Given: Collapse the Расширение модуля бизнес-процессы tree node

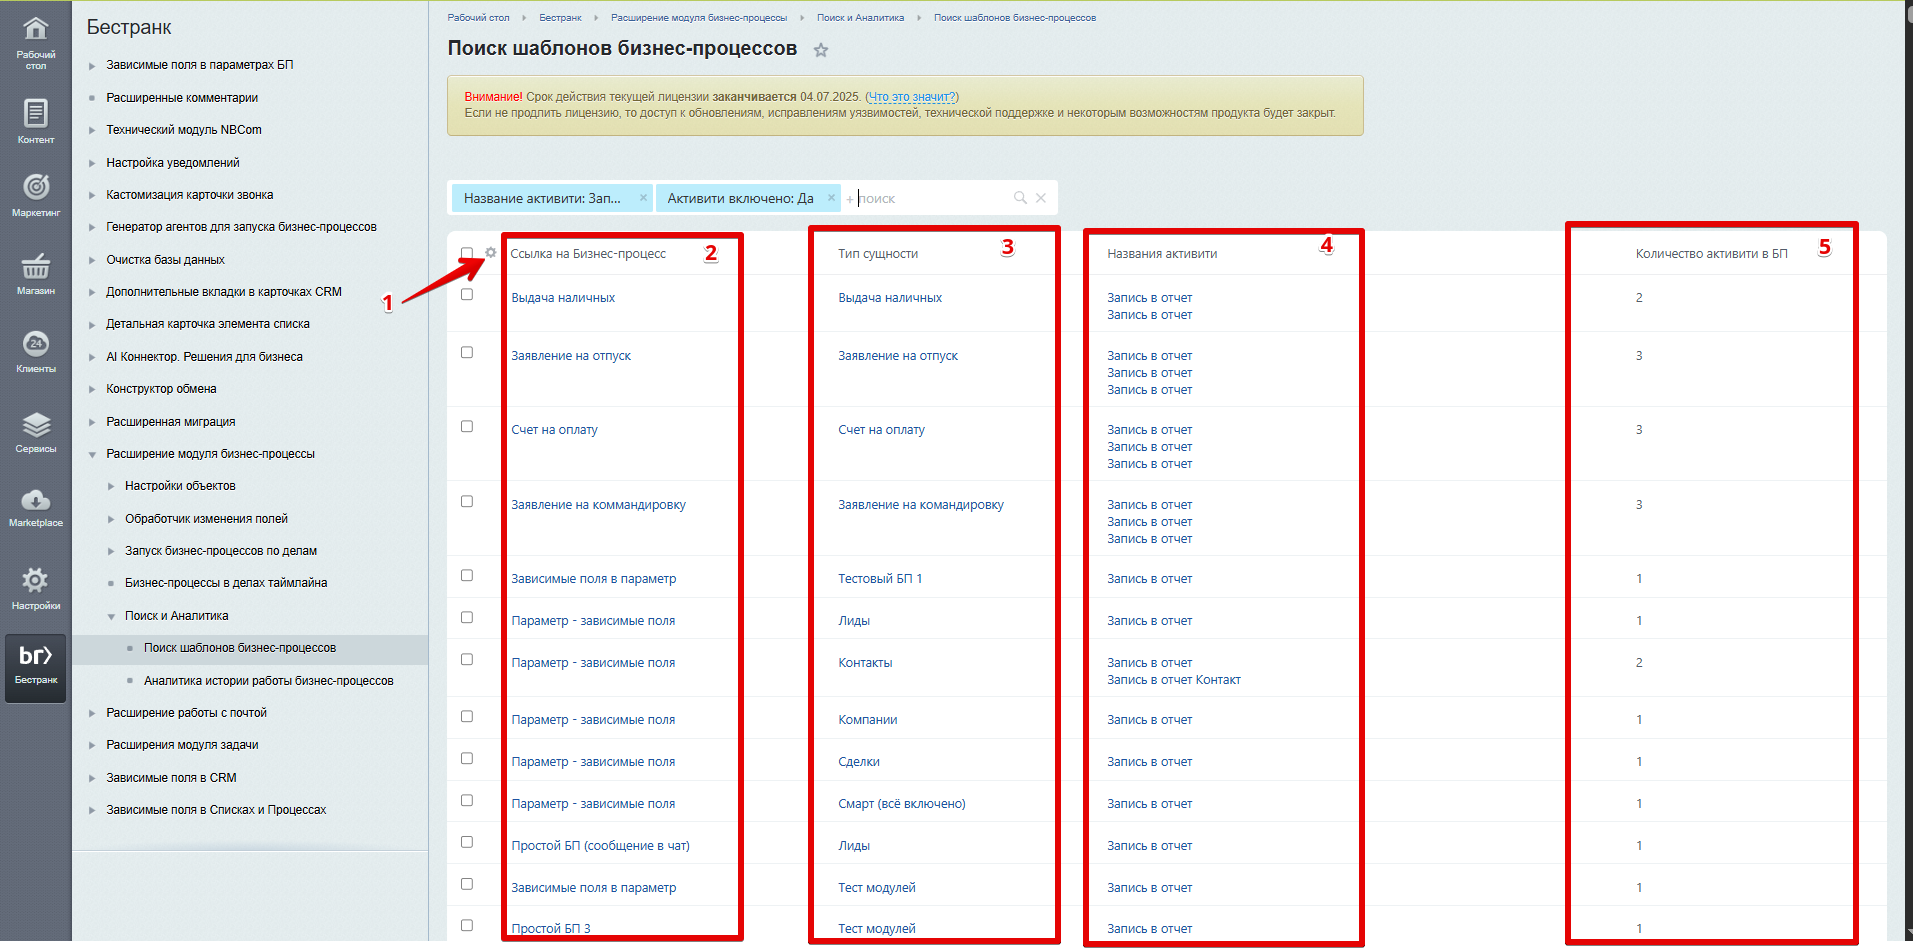Looking at the screenshot, I should (92, 455).
